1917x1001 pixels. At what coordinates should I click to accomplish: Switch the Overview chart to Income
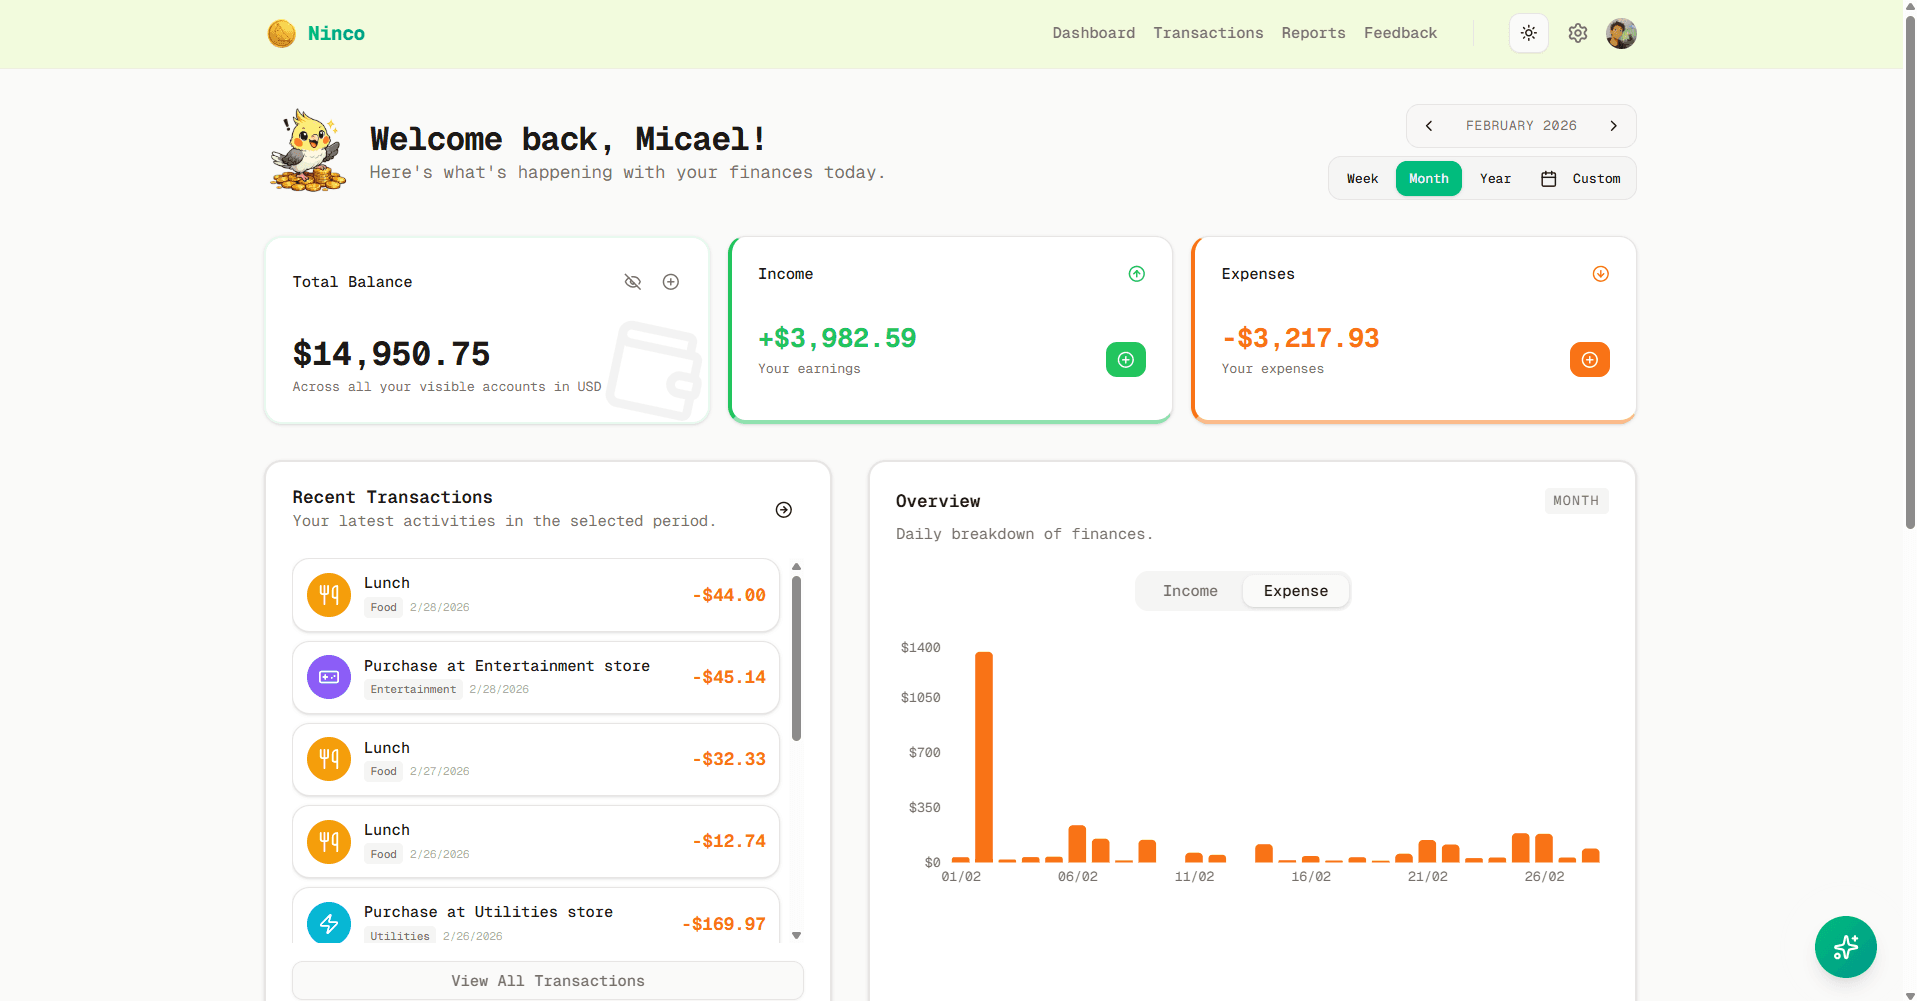[1190, 590]
